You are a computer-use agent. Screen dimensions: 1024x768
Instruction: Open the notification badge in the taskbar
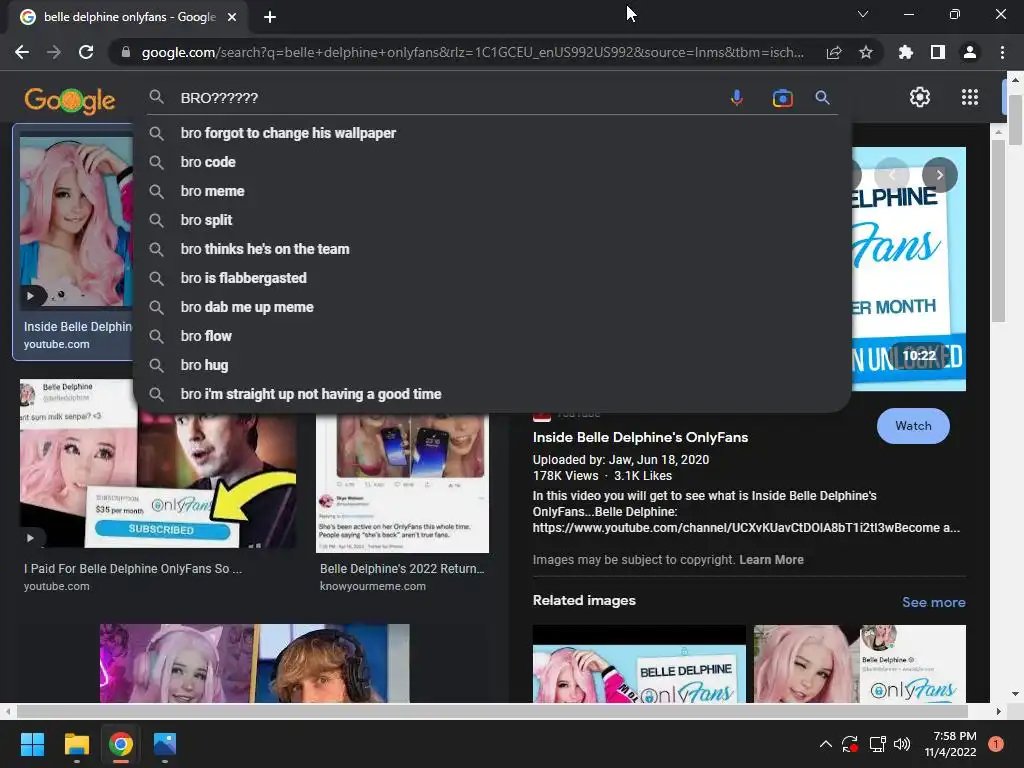point(996,744)
